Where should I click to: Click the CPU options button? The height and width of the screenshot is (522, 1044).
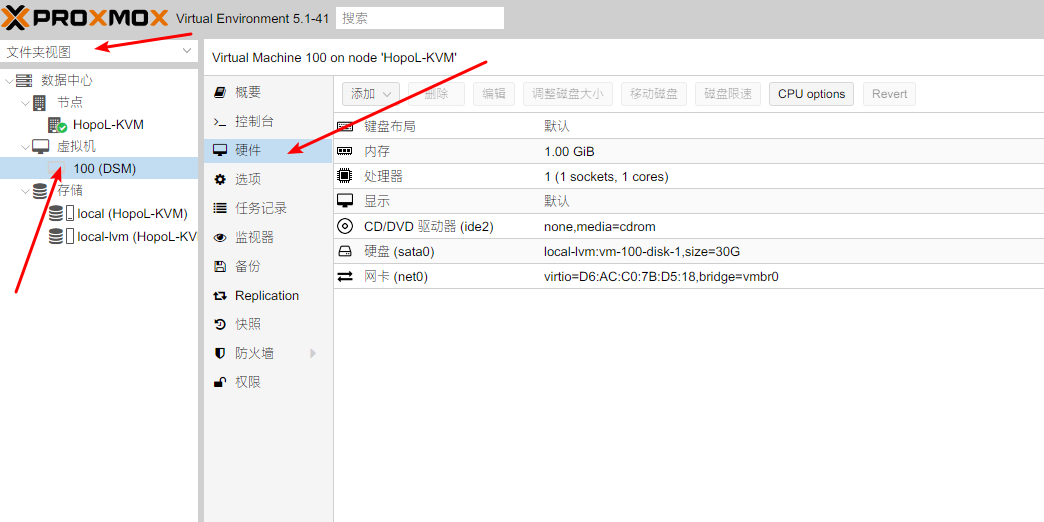811,94
